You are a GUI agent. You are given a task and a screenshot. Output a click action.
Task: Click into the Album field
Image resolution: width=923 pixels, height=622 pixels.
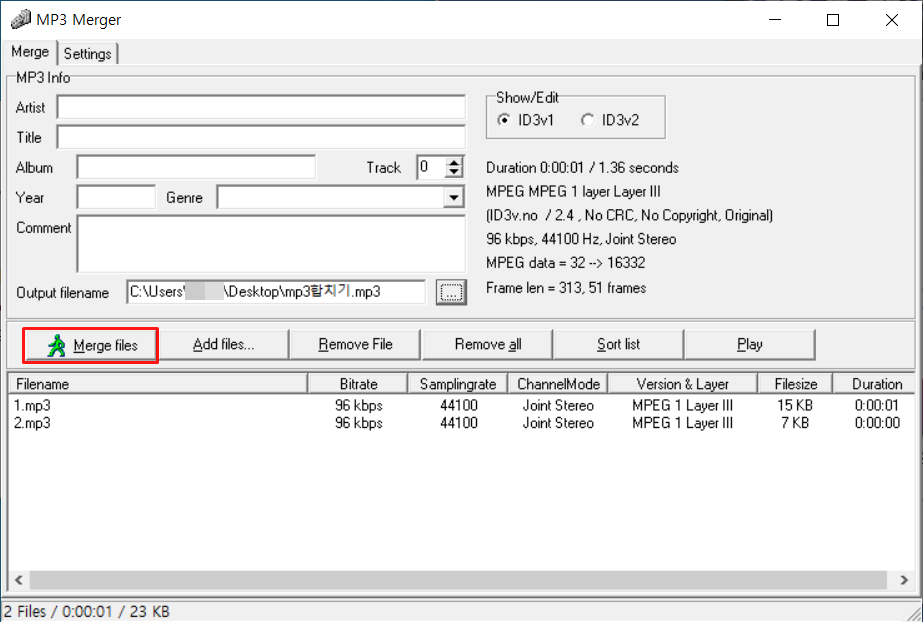click(196, 167)
